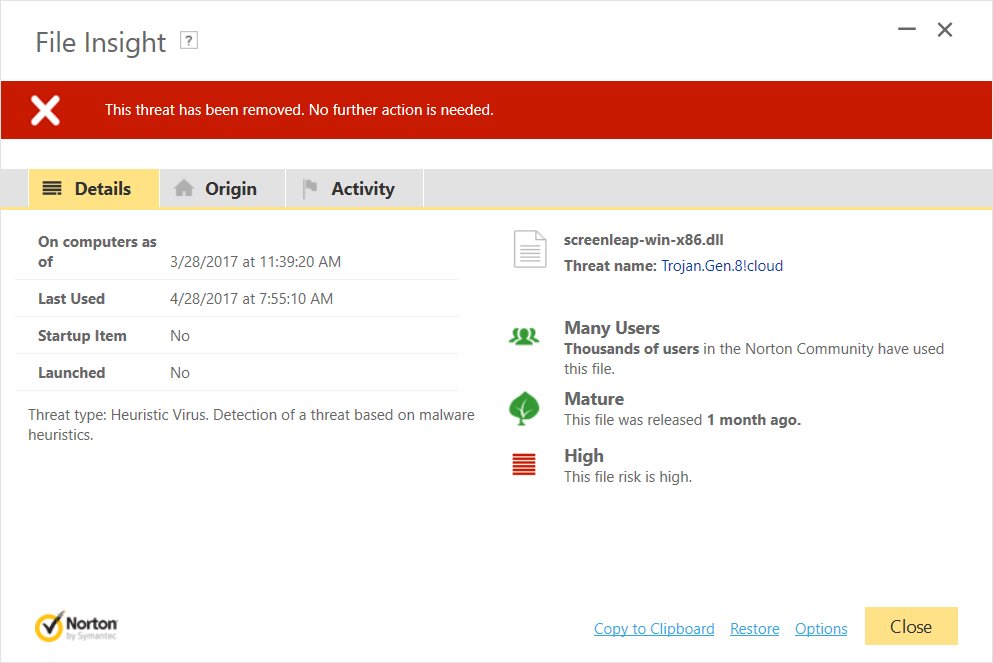Click the Threat type Heuristic Virus description
Image resolution: width=993 pixels, height=663 pixels.
[251, 425]
